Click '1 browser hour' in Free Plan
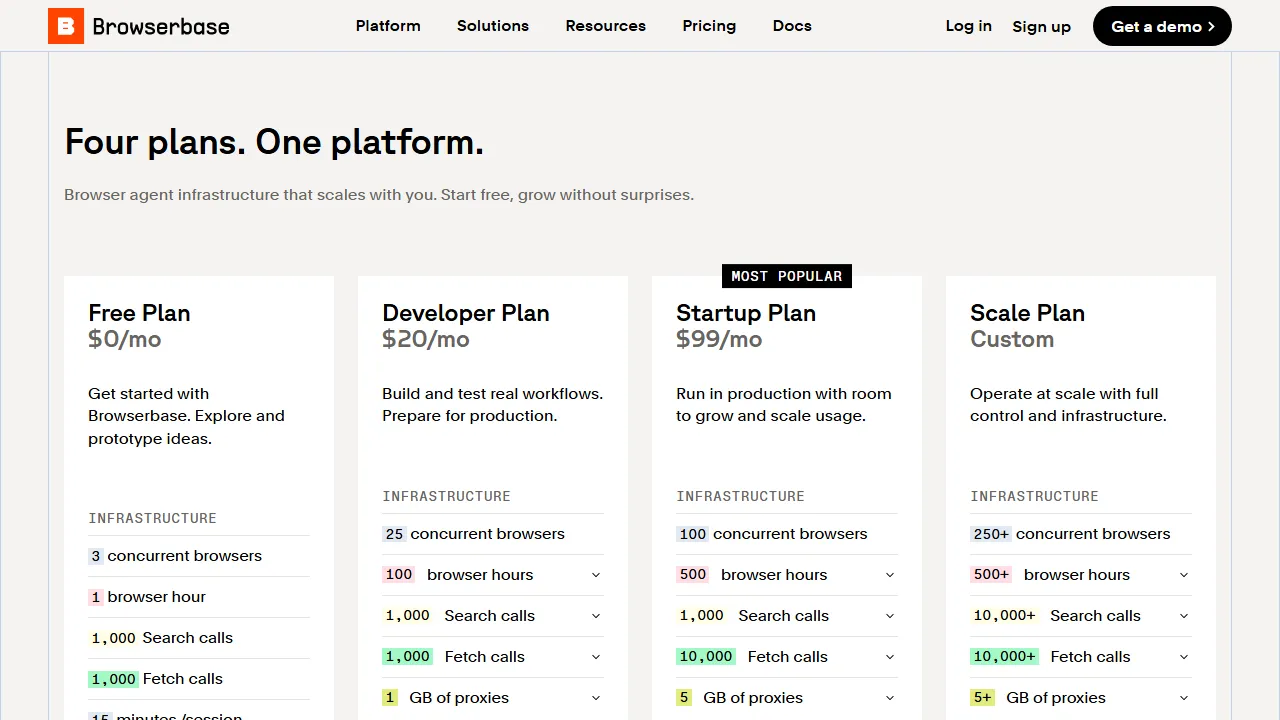The height and width of the screenshot is (720, 1280). [147, 597]
